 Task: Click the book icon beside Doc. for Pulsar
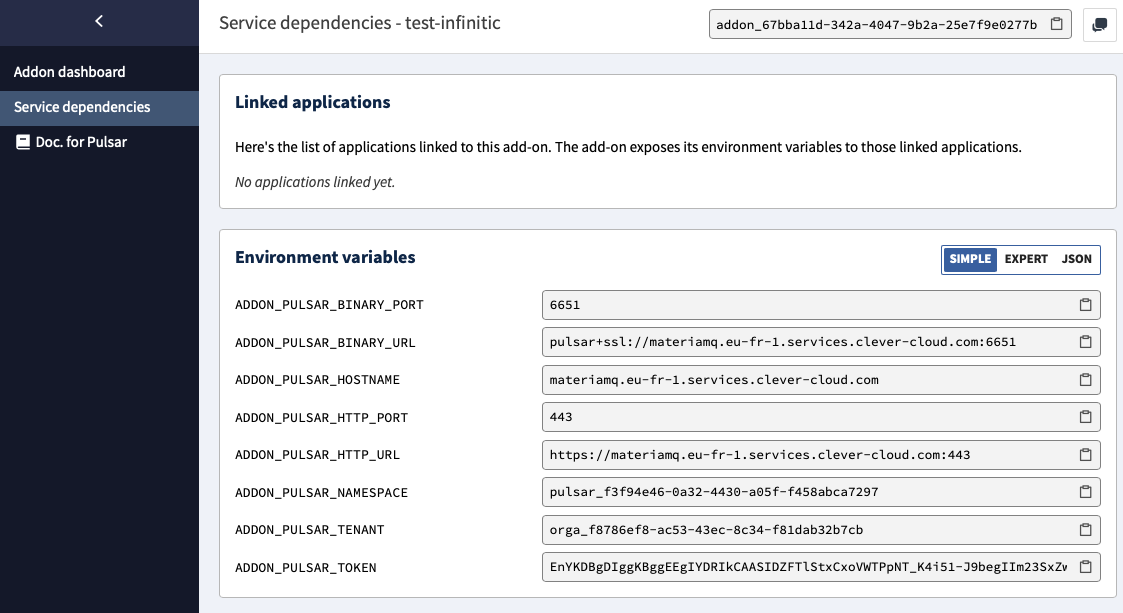23,143
